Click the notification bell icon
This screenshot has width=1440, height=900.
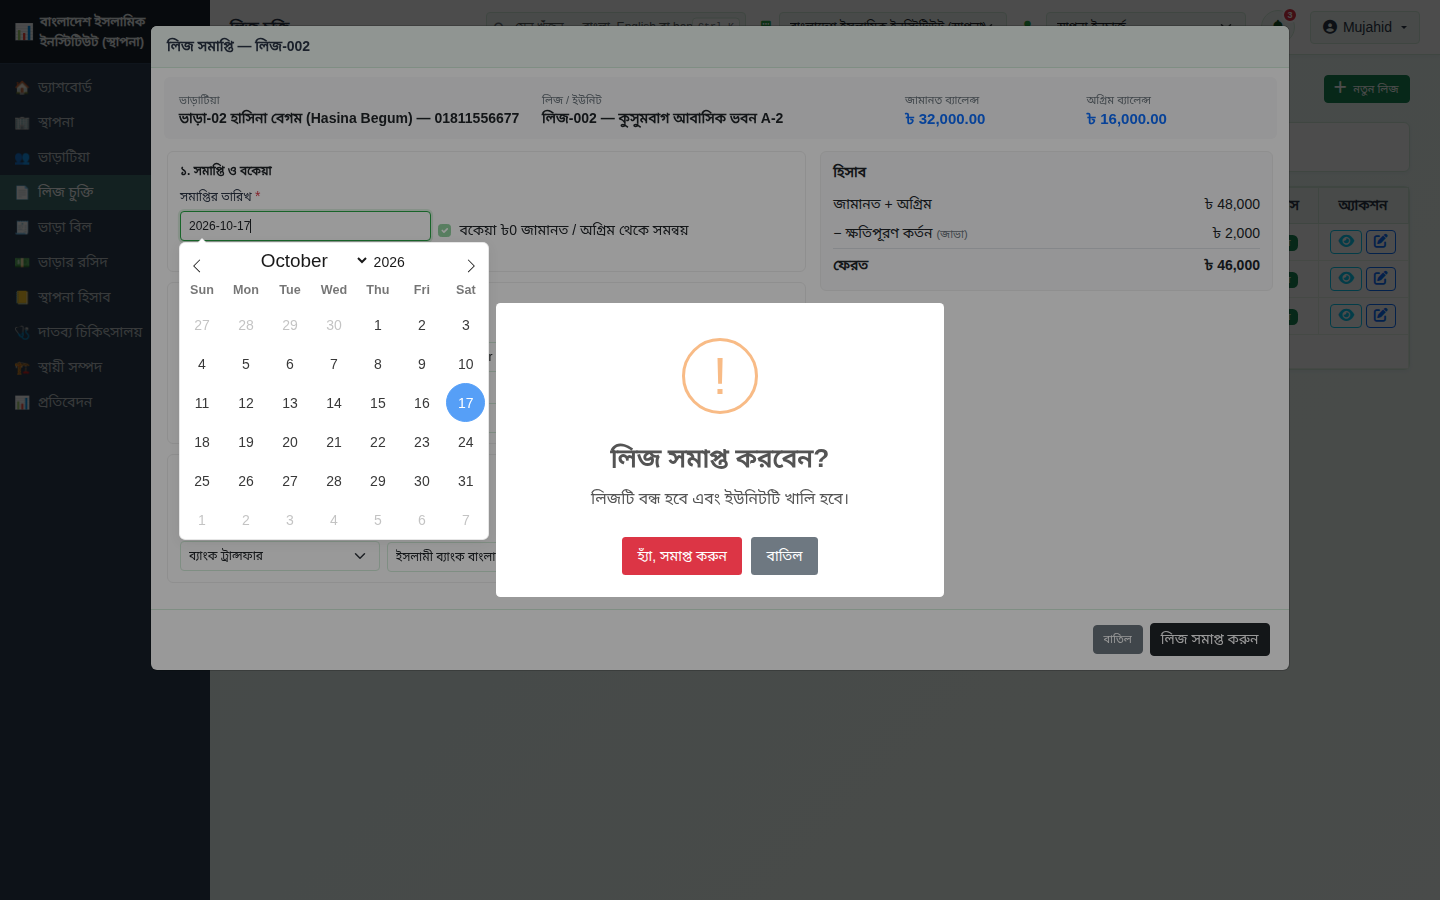click(x=1279, y=25)
